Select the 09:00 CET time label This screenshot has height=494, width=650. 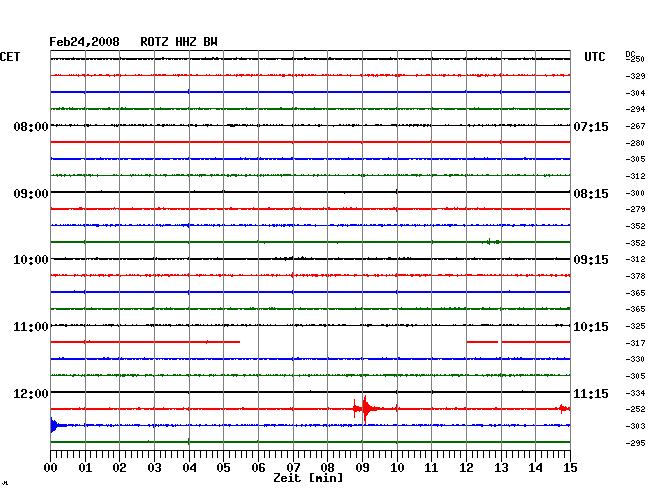click(31, 194)
